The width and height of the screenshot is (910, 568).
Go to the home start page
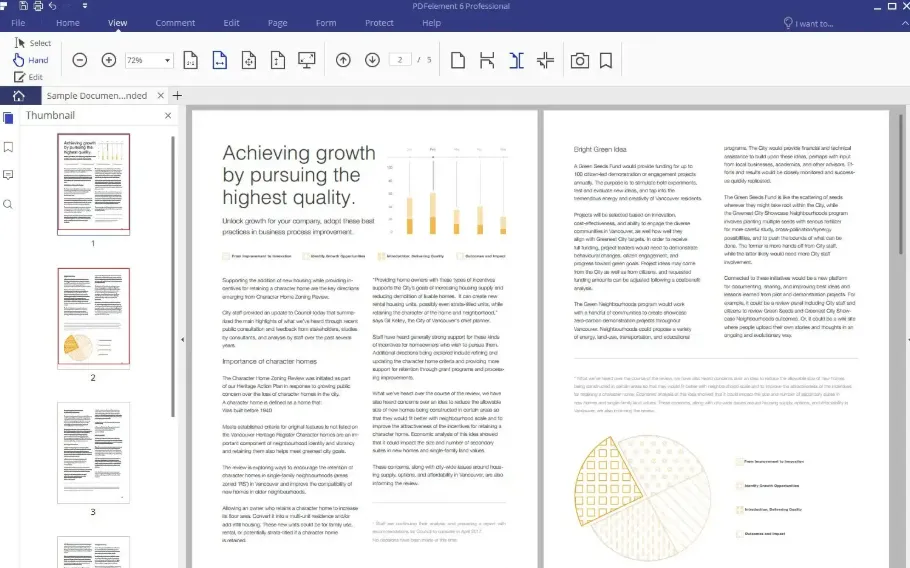(x=19, y=96)
